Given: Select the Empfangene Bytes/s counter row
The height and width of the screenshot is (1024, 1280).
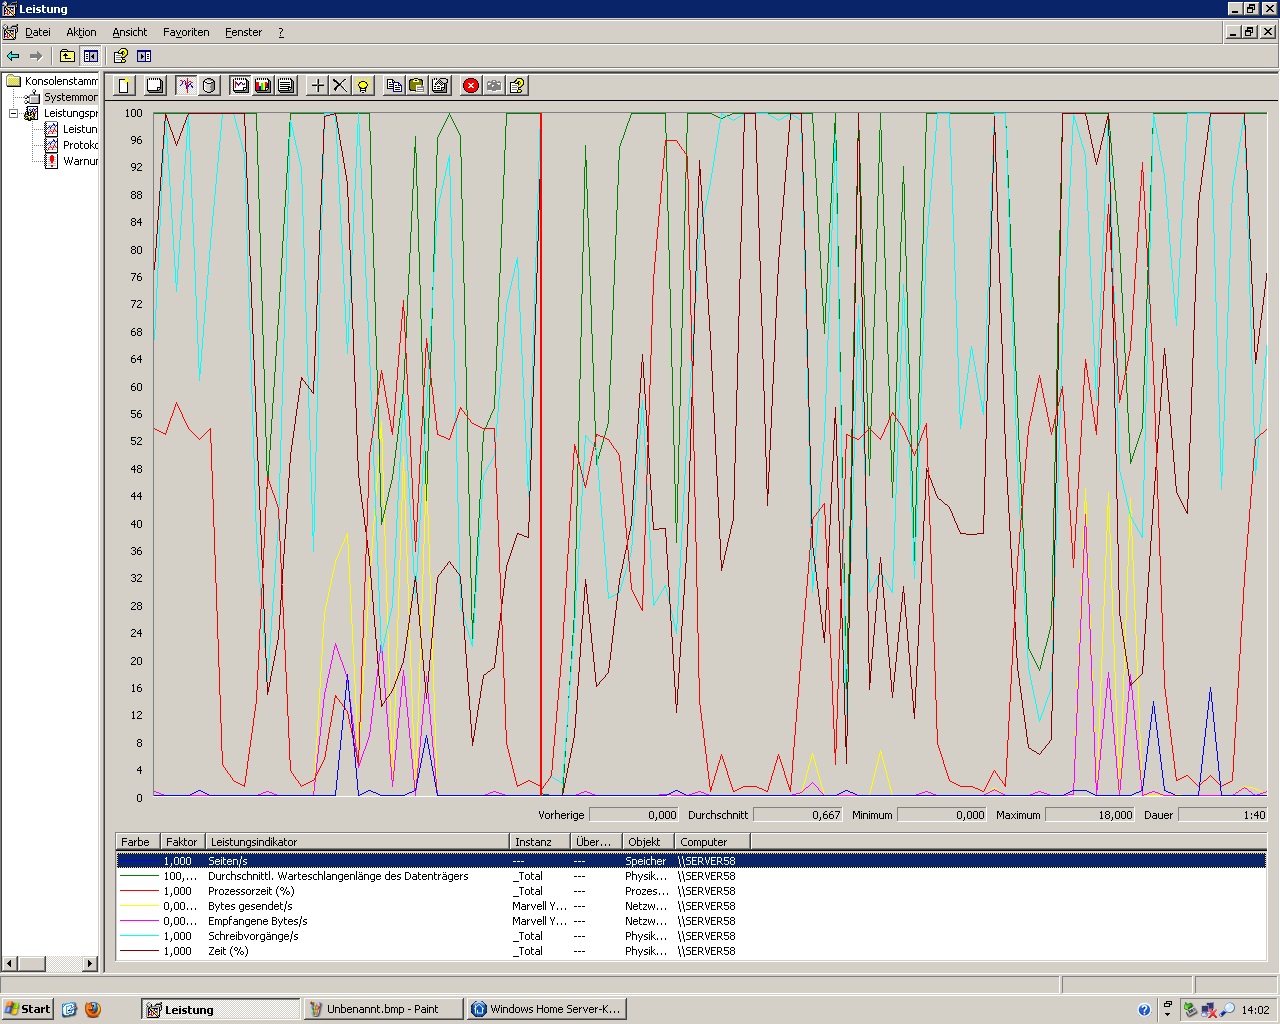Looking at the screenshot, I should coord(691,921).
